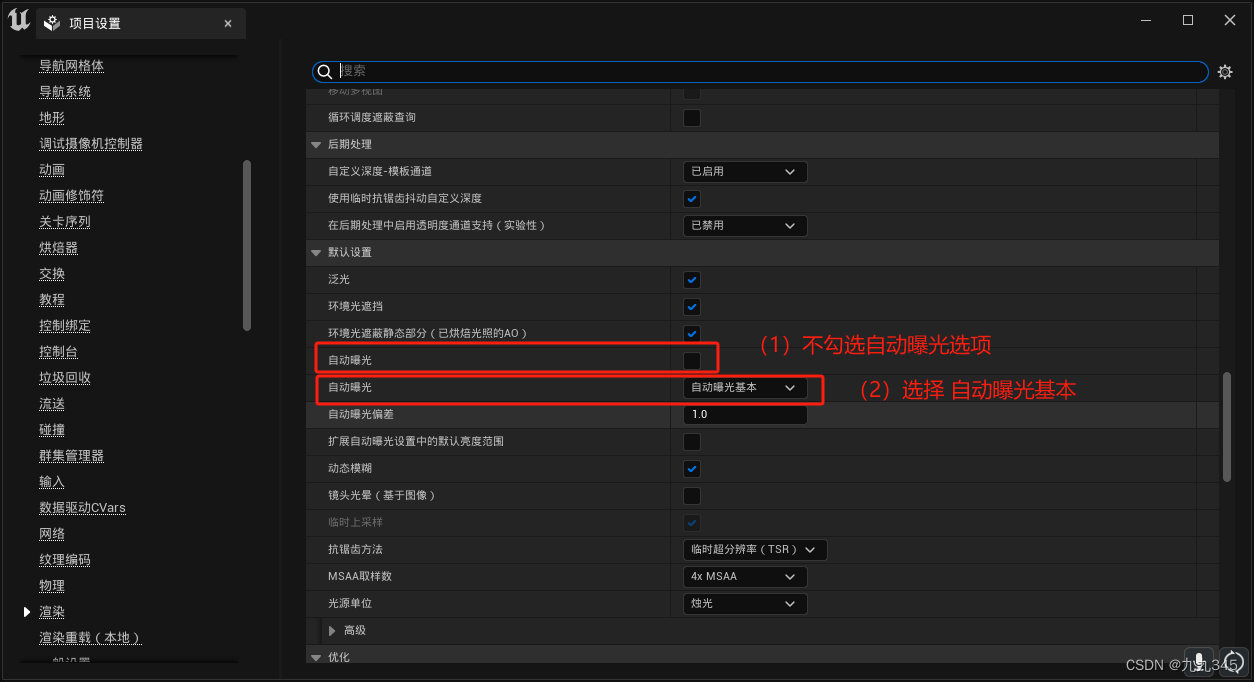
Task: Open 控制台 settings
Action: [58, 352]
